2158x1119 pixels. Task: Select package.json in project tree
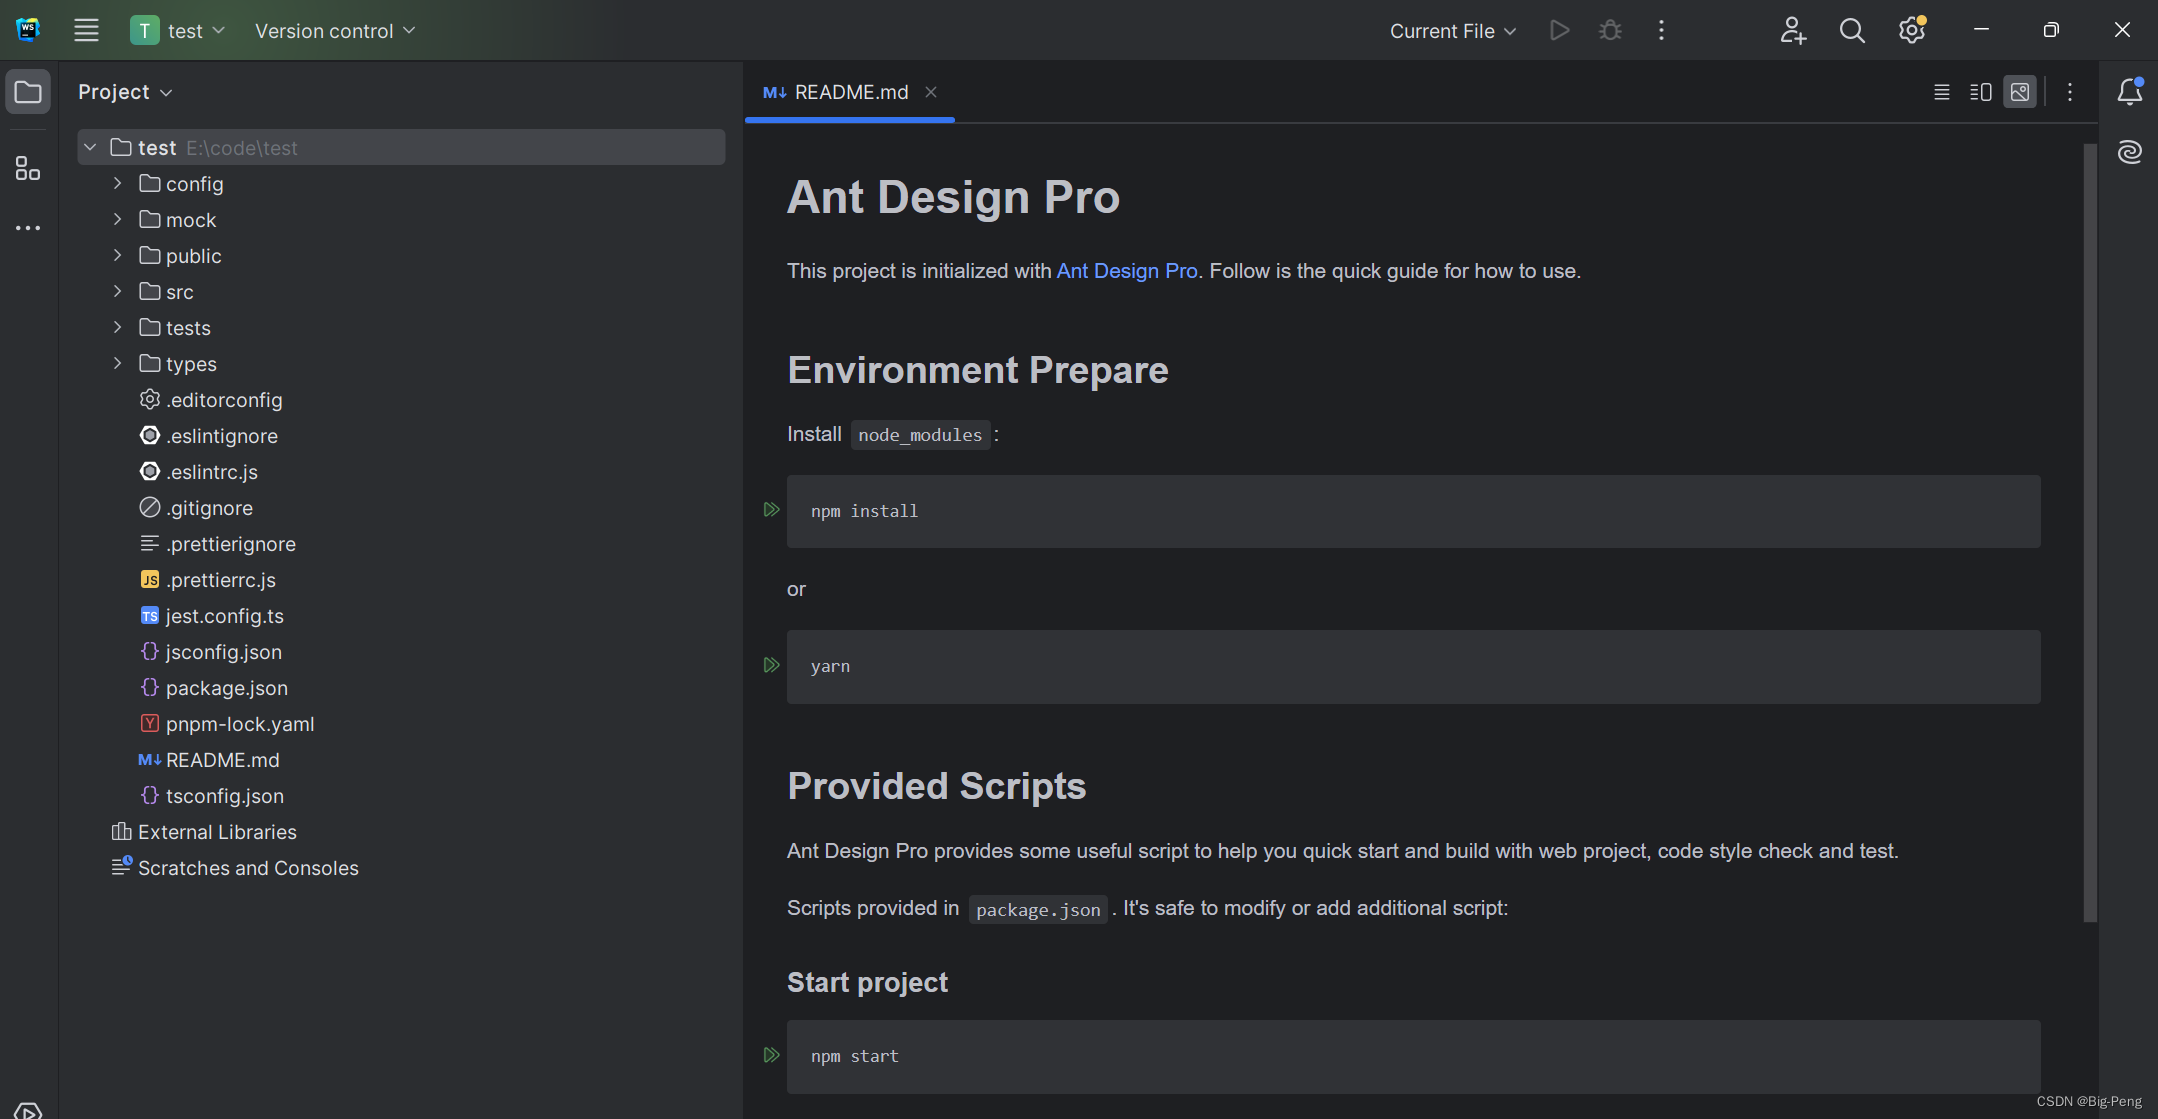tap(214, 688)
